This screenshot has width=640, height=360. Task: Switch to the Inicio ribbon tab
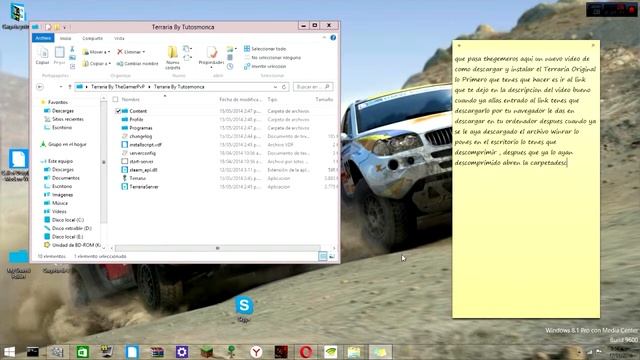65,38
